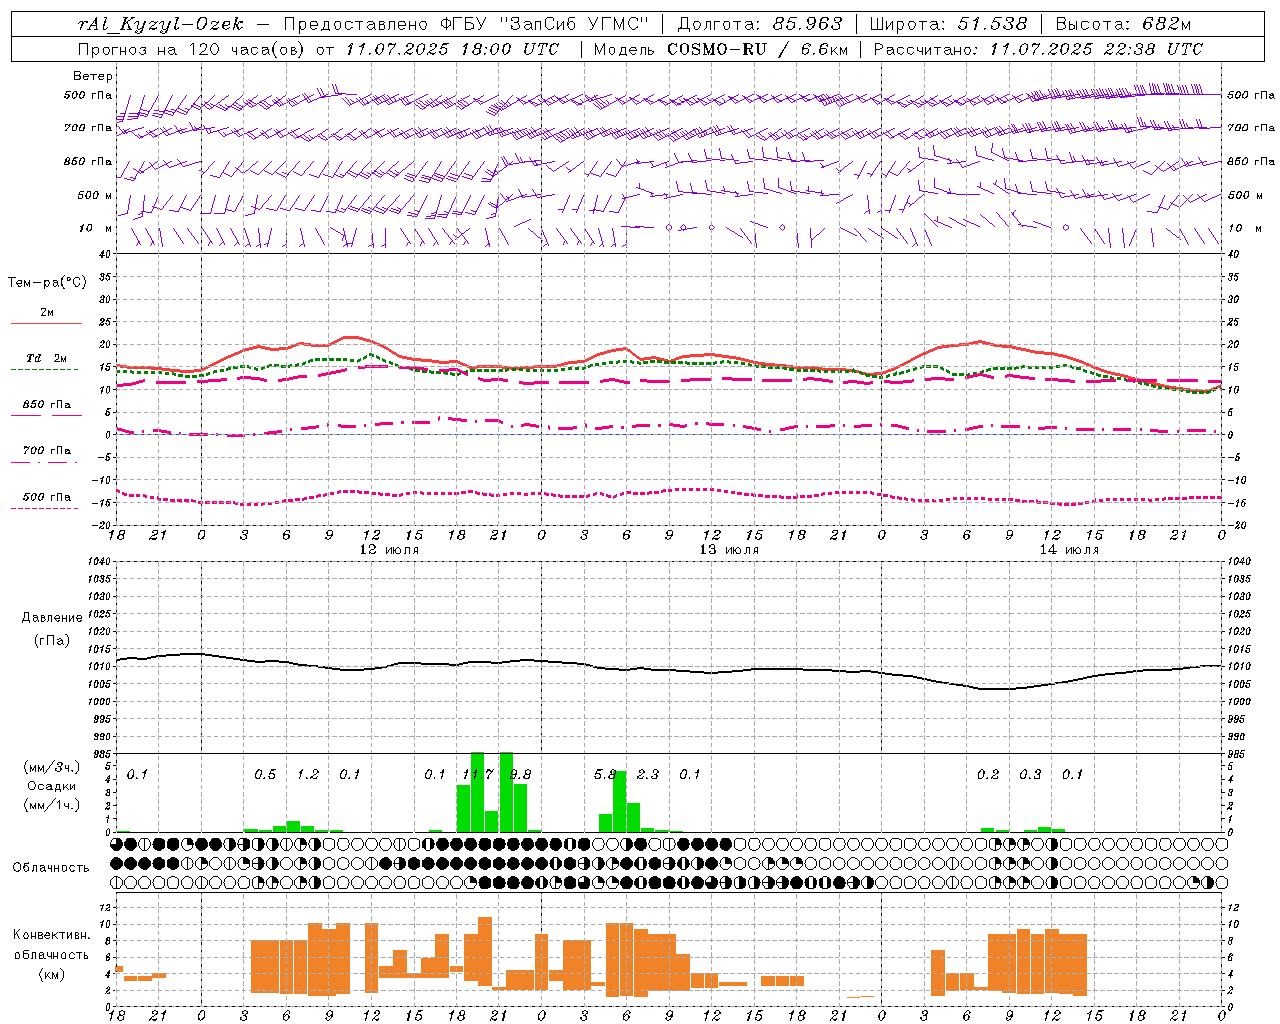
Task: Click the (мм/1ч.) precipitation unit label
Action: coord(52,805)
